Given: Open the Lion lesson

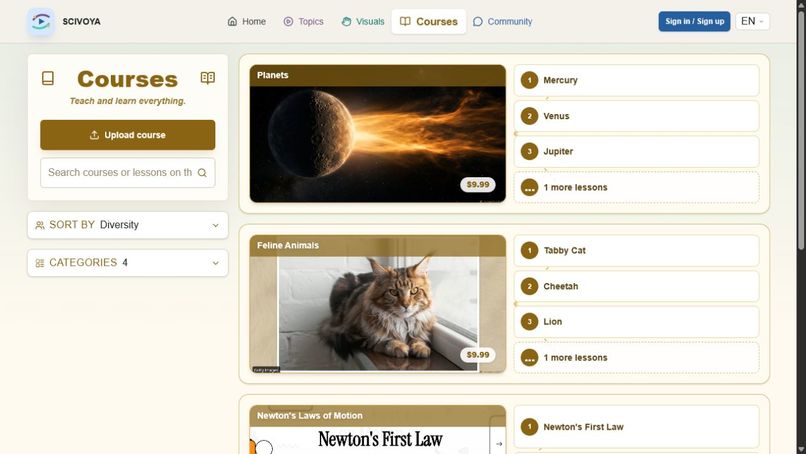Looking at the screenshot, I should [x=636, y=322].
